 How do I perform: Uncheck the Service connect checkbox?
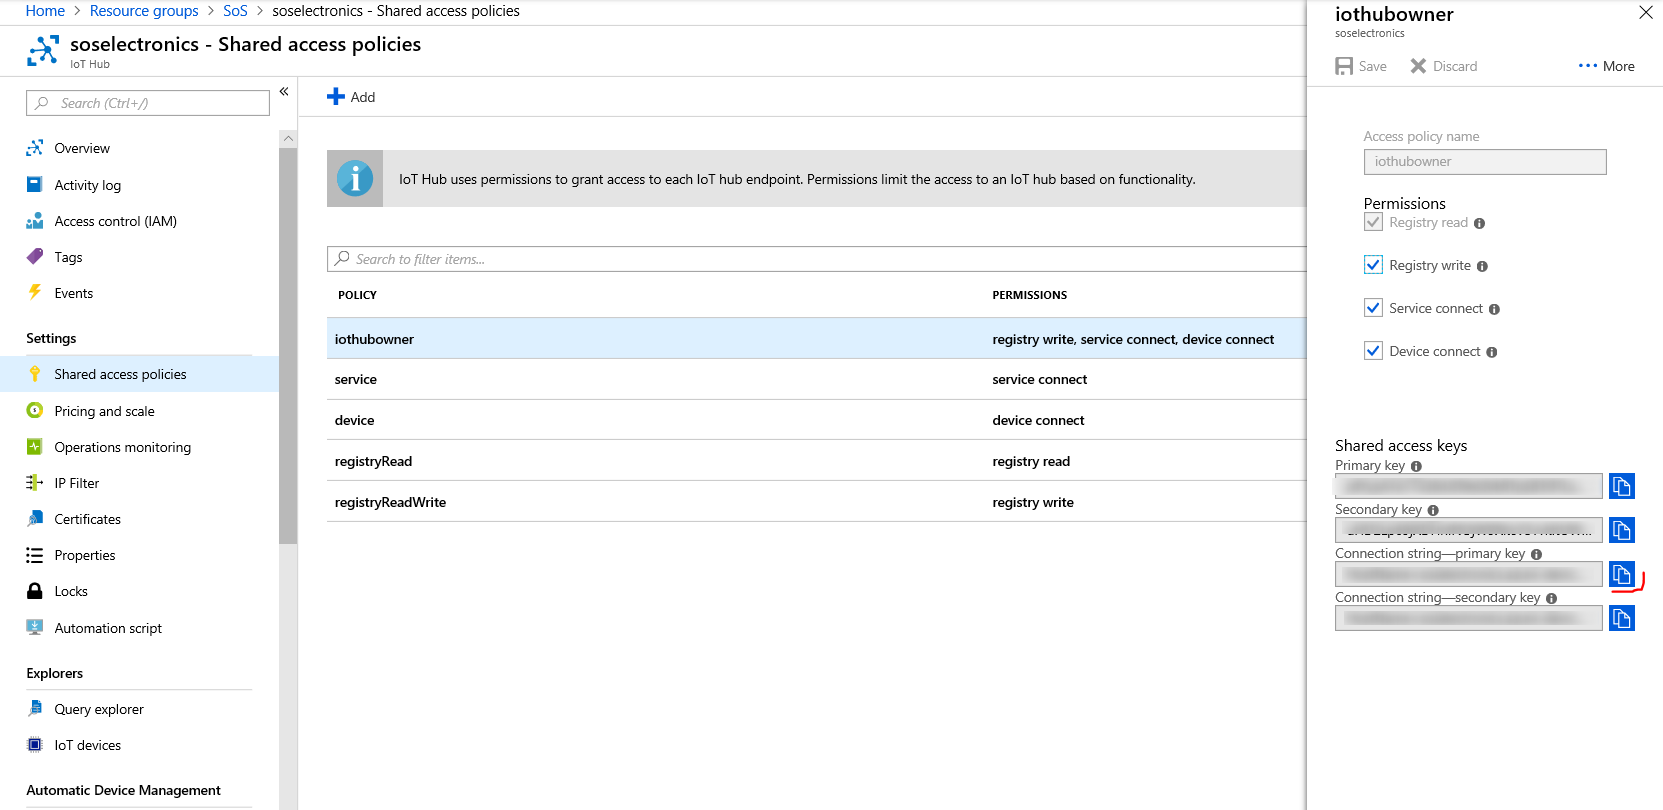point(1373,308)
